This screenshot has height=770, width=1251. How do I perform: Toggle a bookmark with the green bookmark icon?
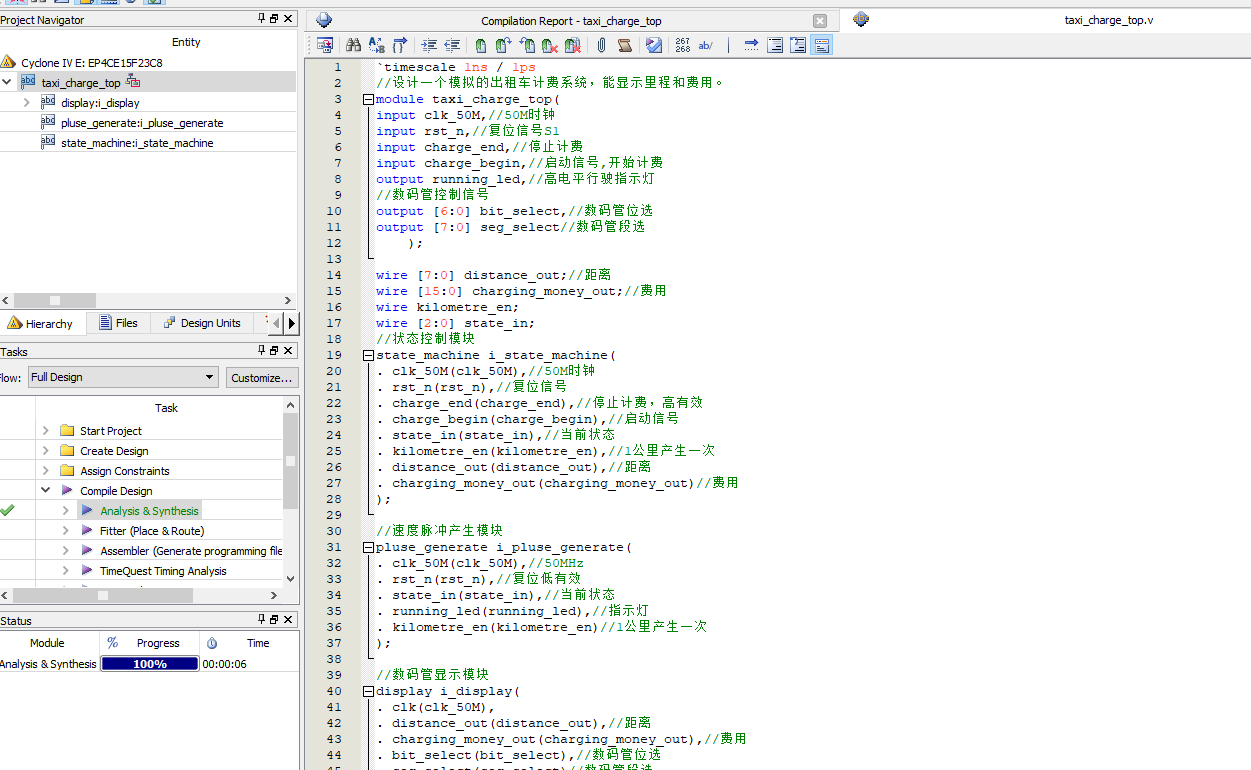coord(481,45)
